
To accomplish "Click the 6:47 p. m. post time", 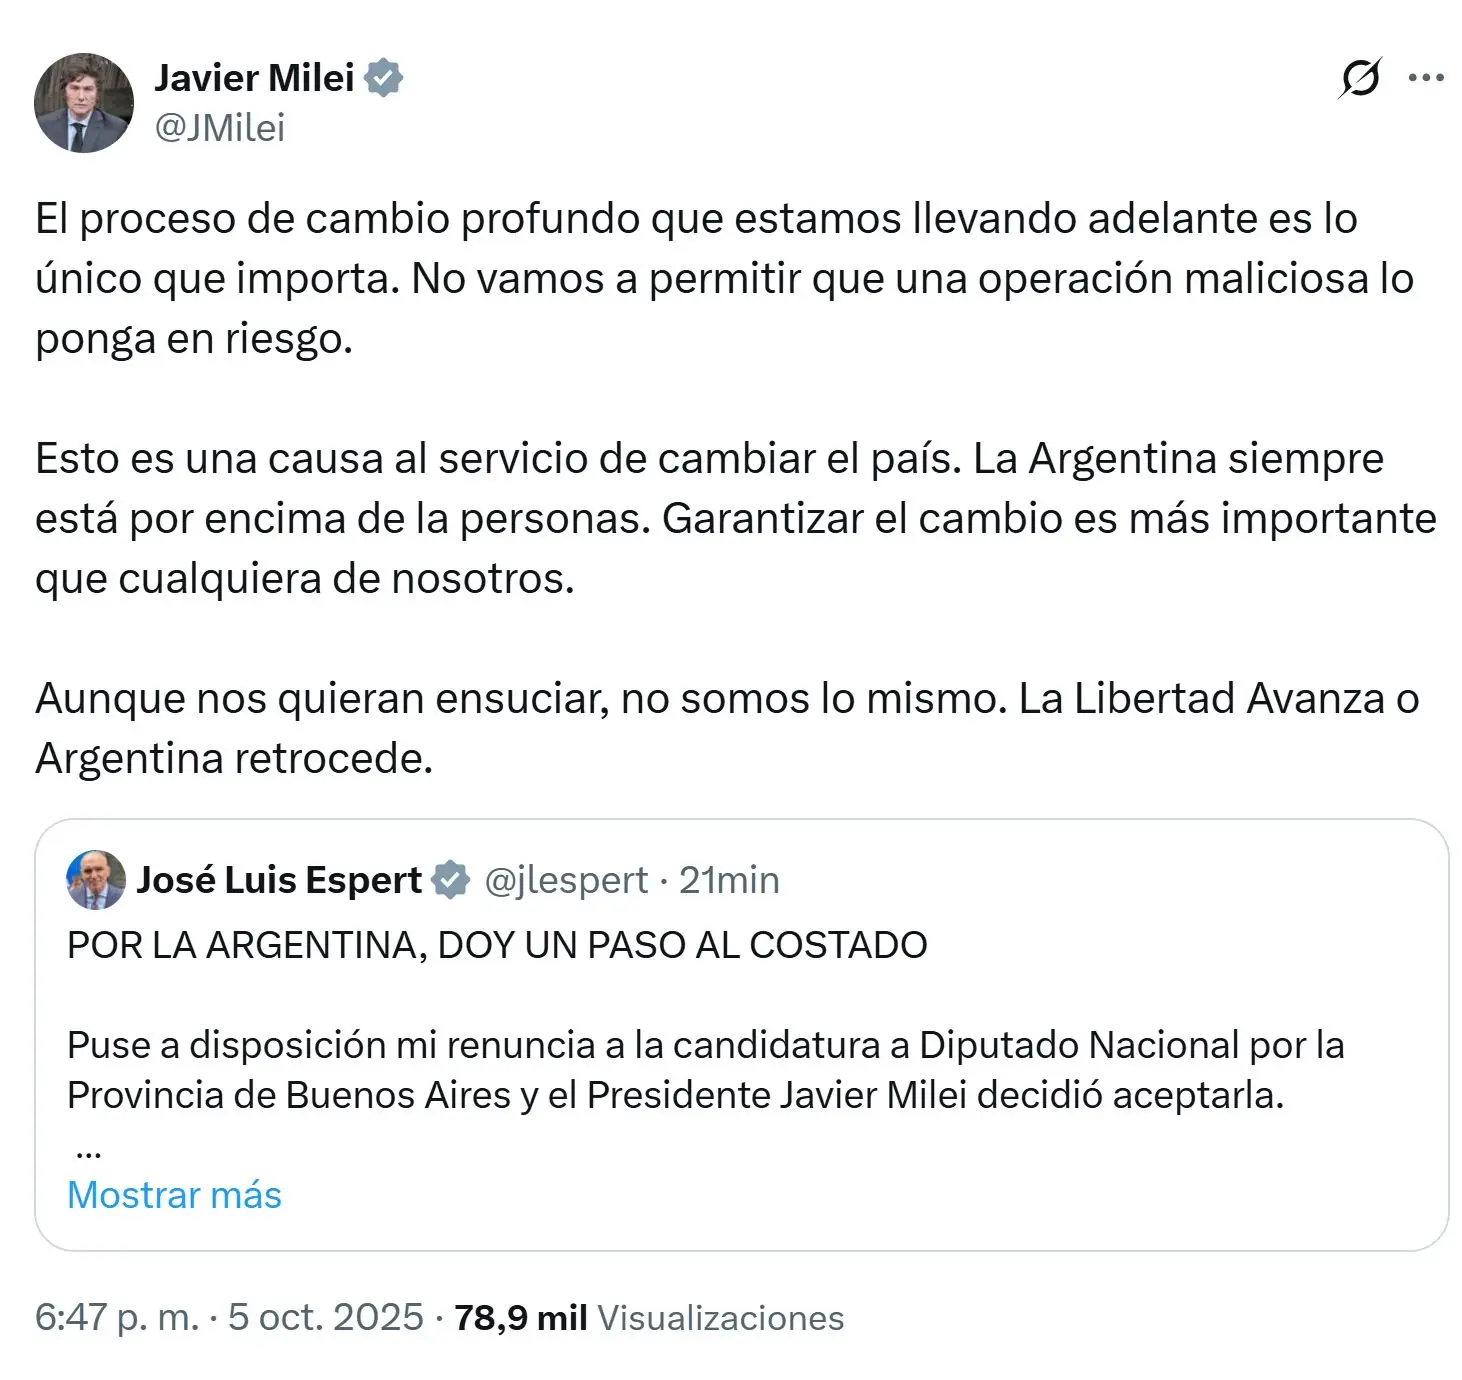I will point(117,1317).
